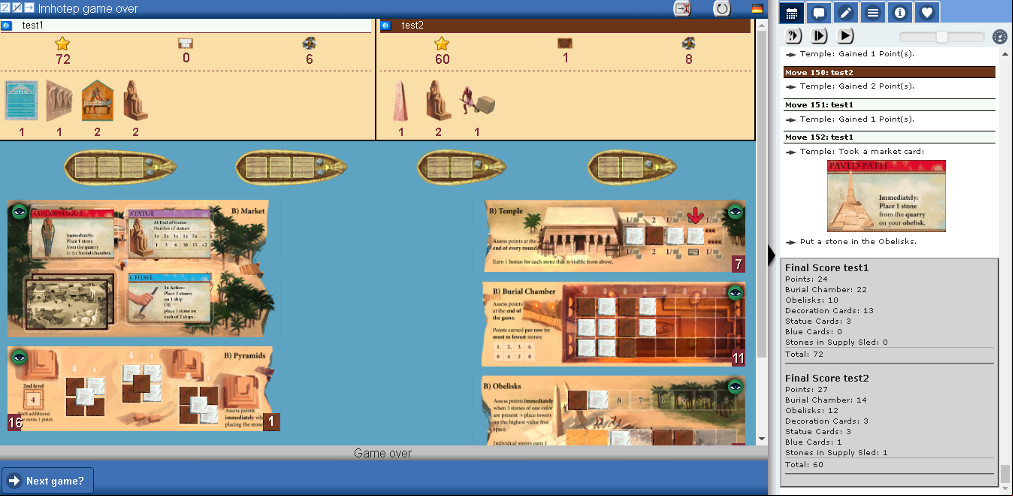The height and width of the screenshot is (496, 1013).
Task: Click the Temple score 7 badge
Action: pos(738,264)
